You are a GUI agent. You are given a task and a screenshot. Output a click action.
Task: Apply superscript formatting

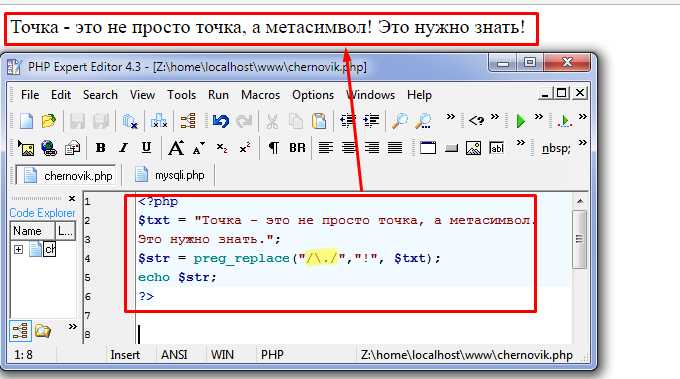245,148
